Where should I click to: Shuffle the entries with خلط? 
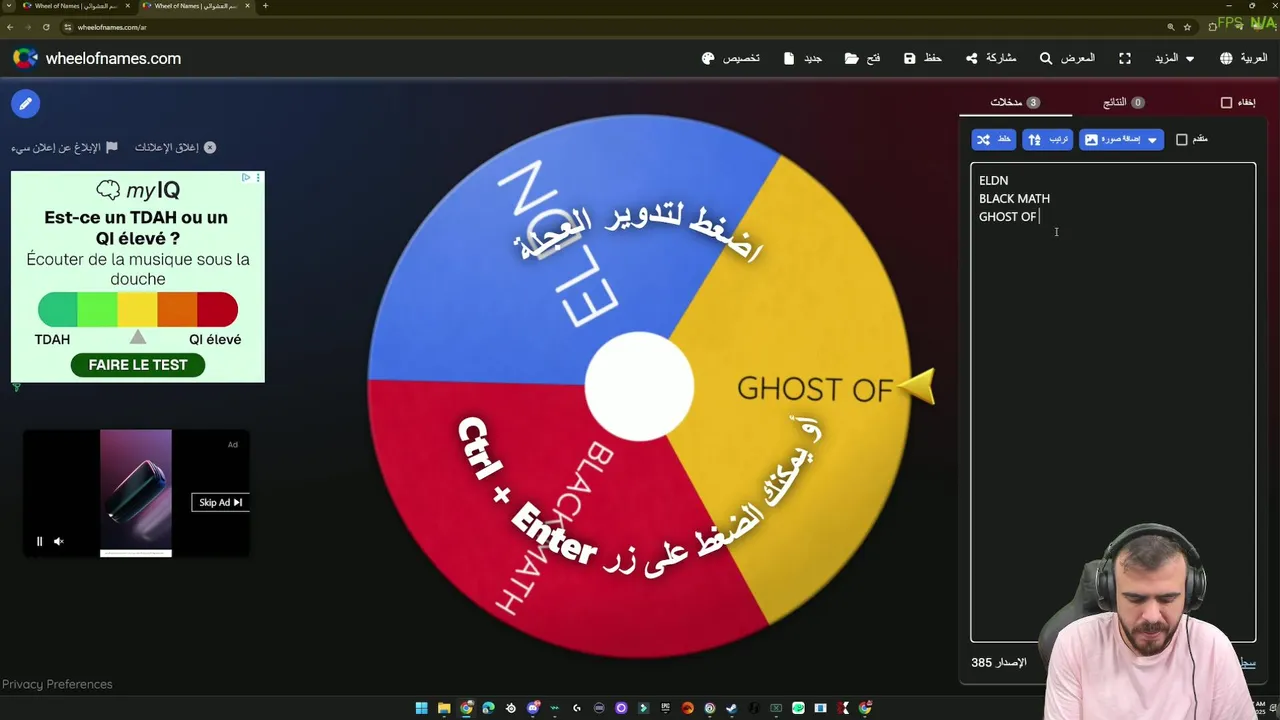[x=994, y=139]
